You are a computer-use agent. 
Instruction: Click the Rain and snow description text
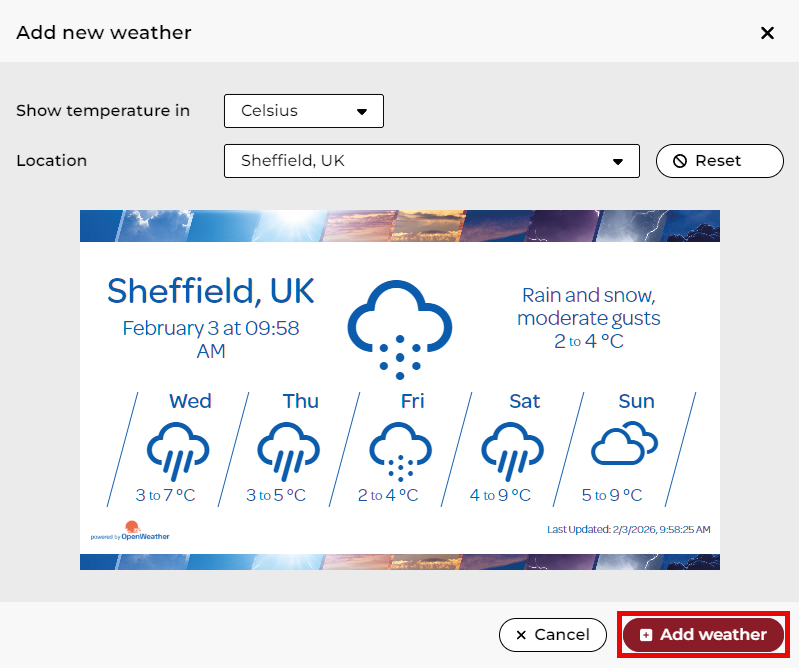pos(588,307)
